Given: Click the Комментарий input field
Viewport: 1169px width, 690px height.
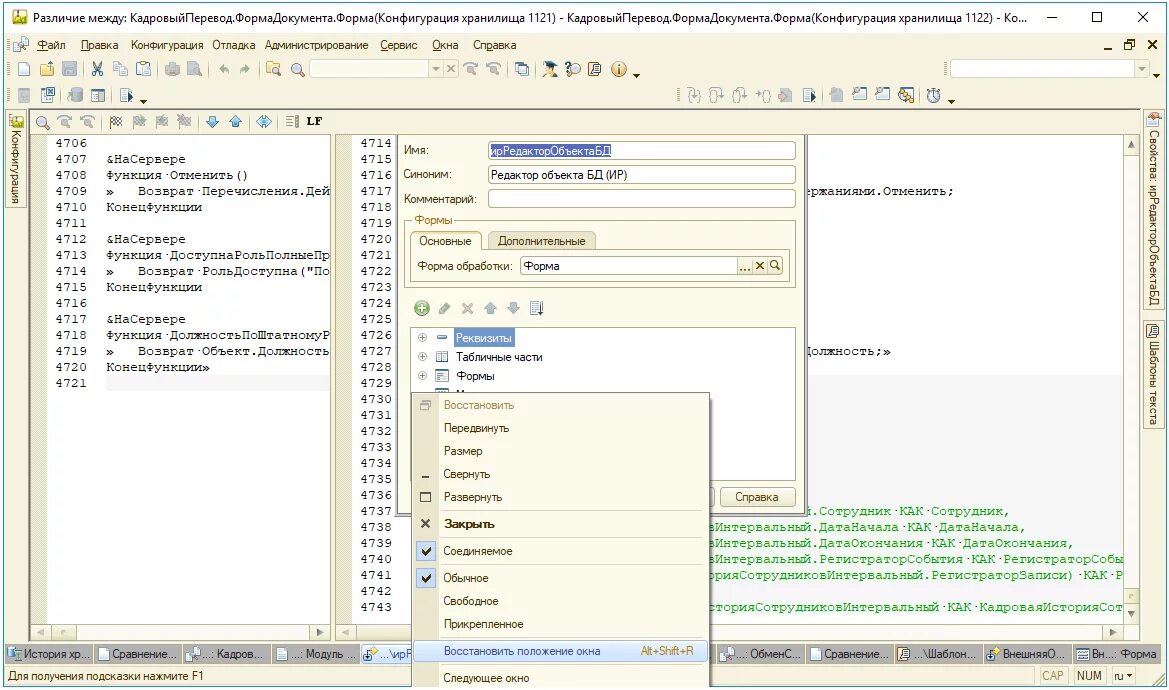Looking at the screenshot, I should pyautogui.click(x=642, y=199).
